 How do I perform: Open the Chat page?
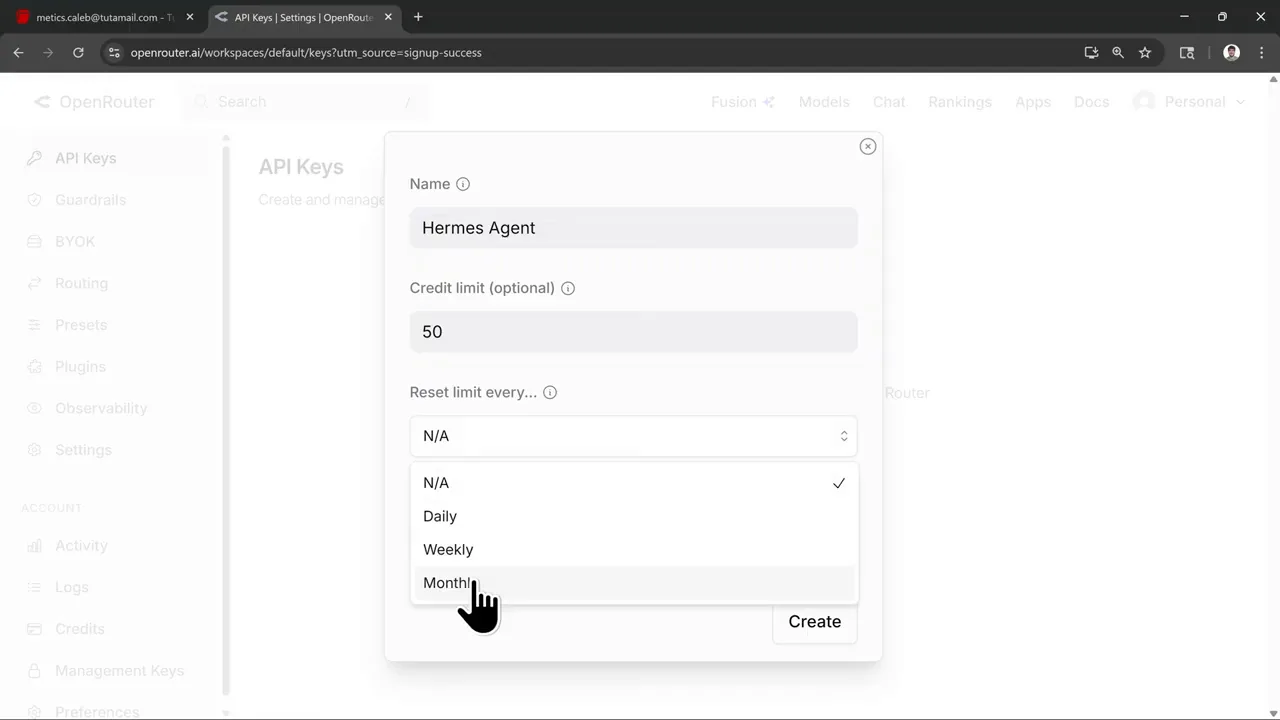click(889, 102)
